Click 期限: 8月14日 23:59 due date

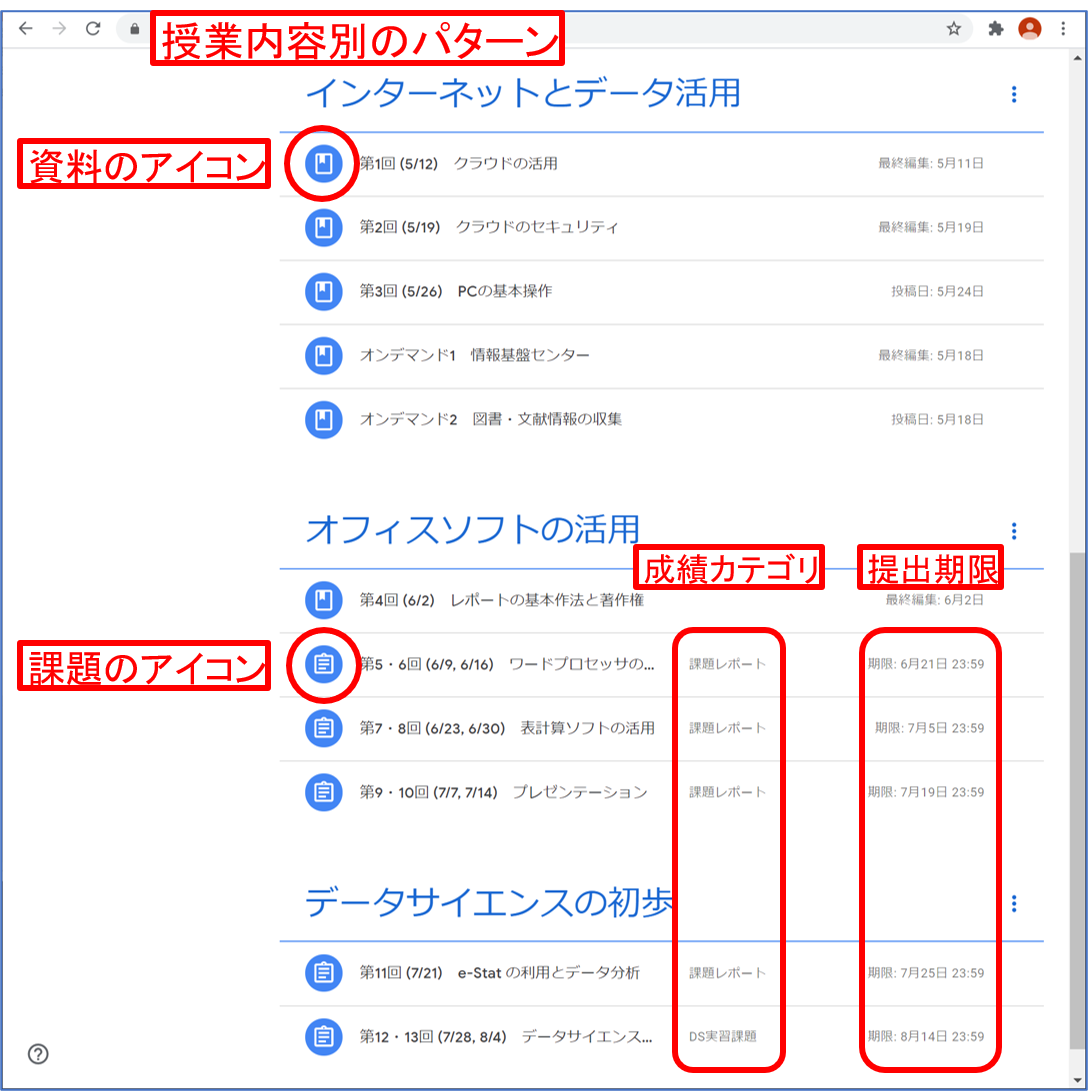click(926, 1036)
